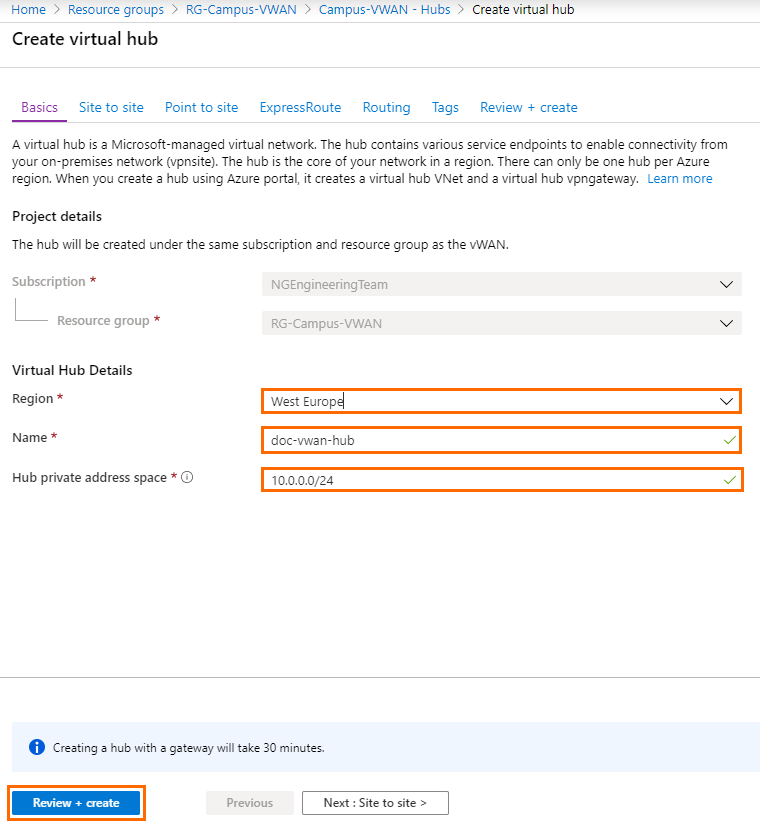Click the Review + create button

point(75,802)
